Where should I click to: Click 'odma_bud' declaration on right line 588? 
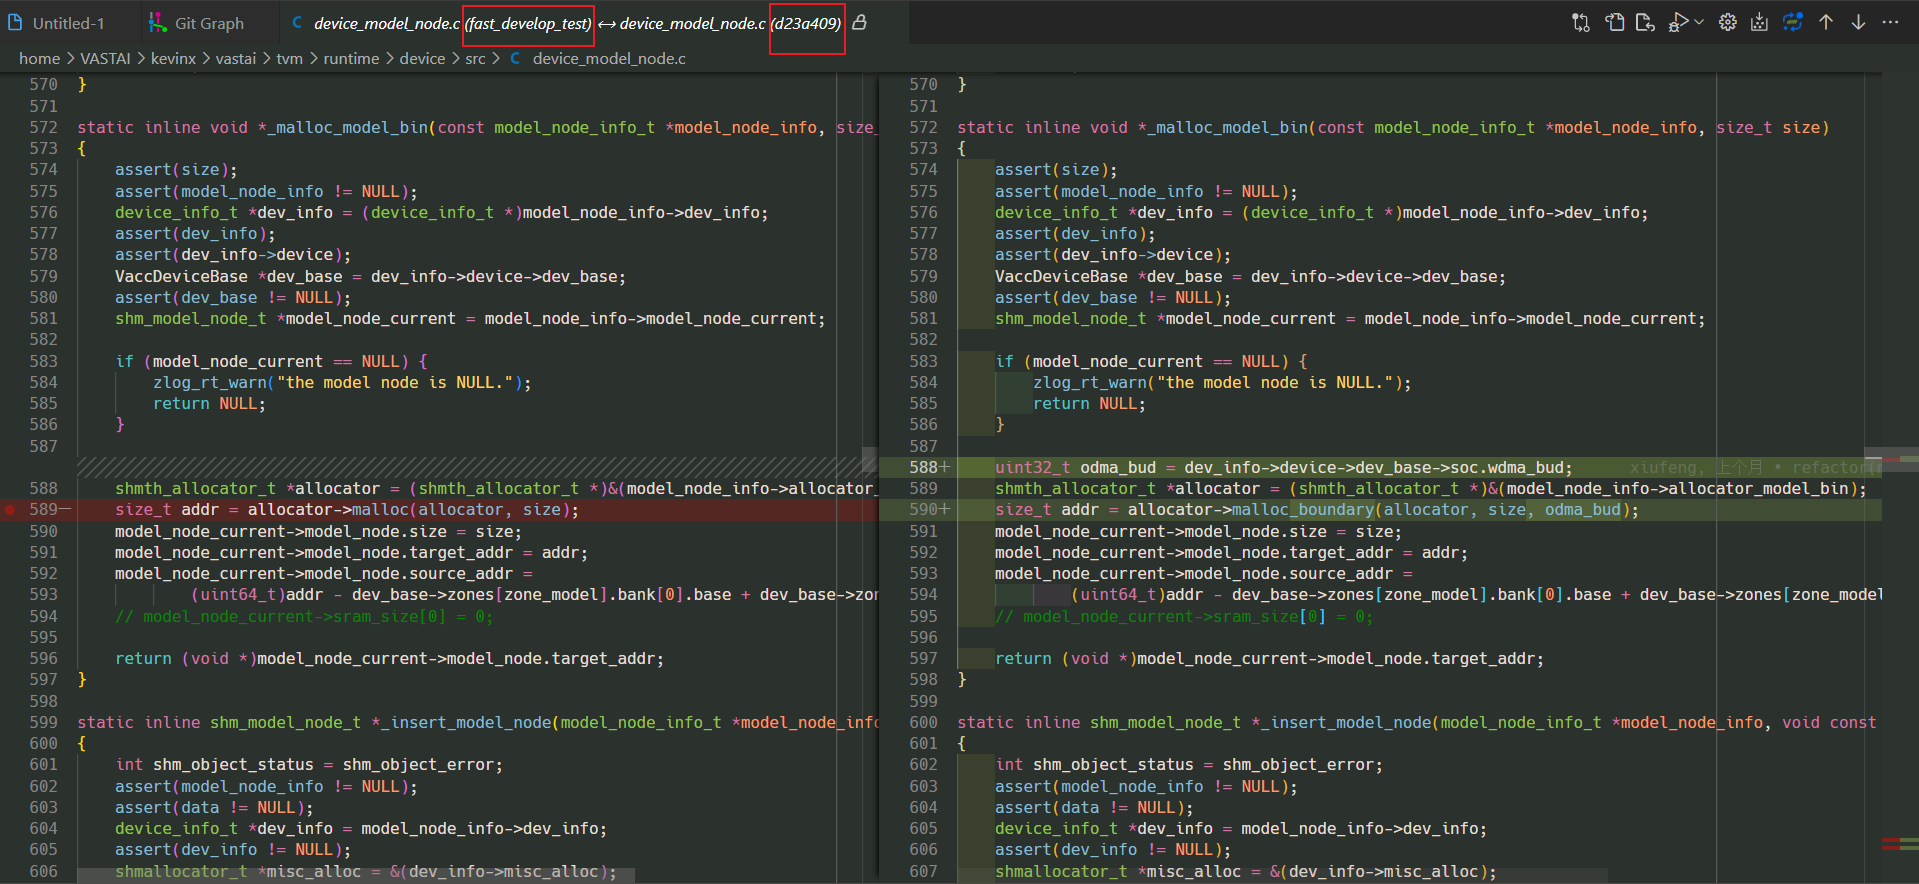click(1118, 468)
